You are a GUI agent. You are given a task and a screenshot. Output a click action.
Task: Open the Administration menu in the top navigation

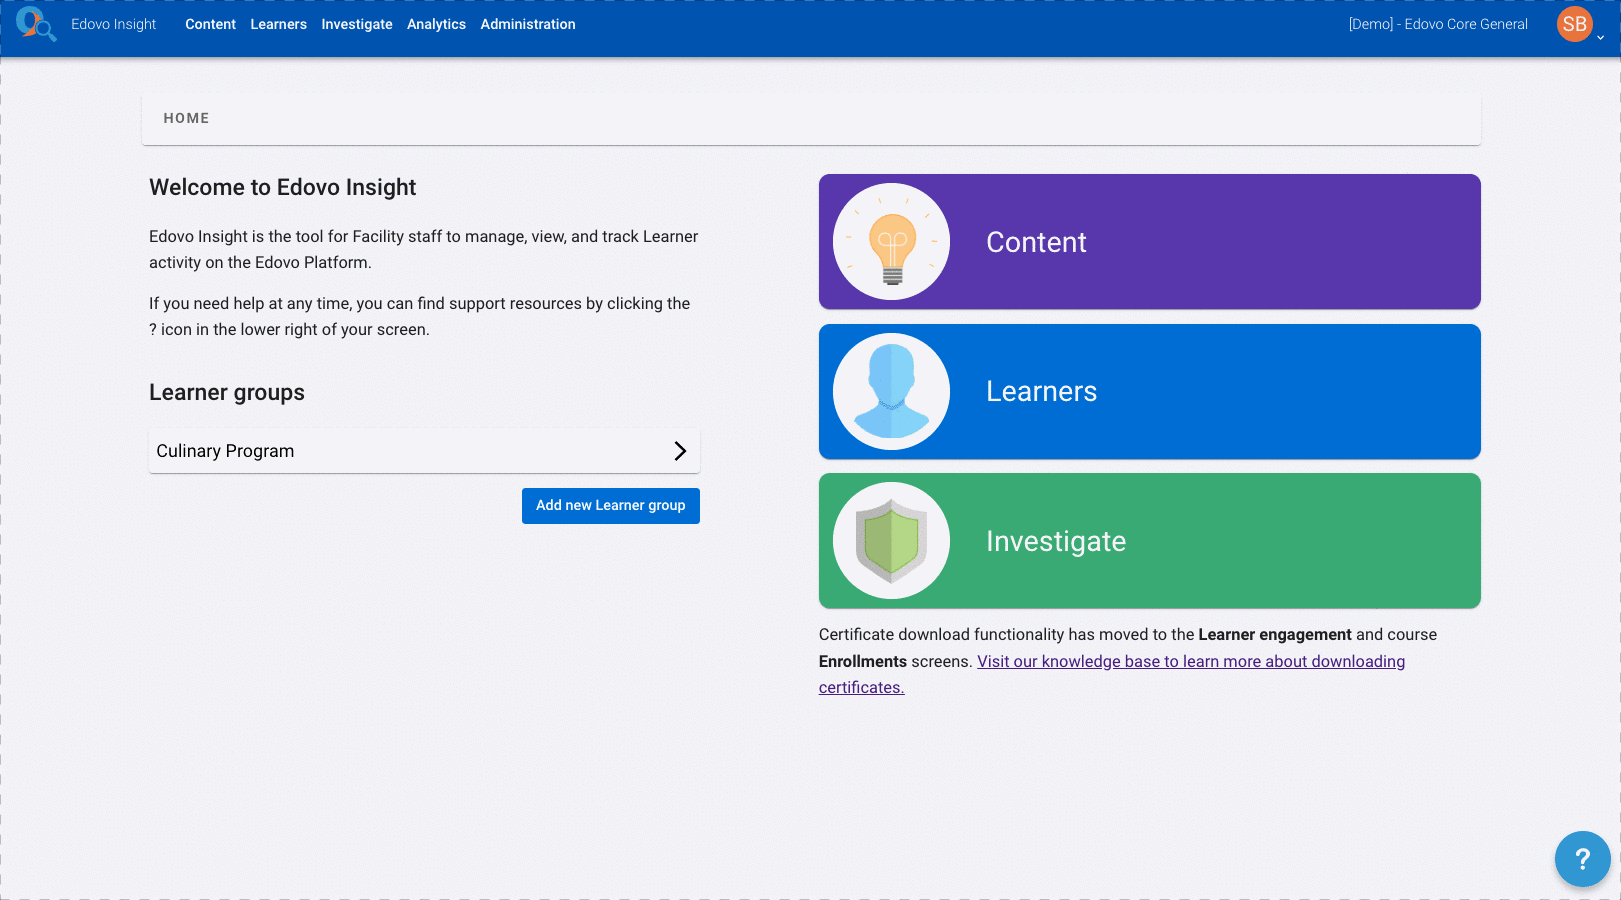(x=528, y=24)
